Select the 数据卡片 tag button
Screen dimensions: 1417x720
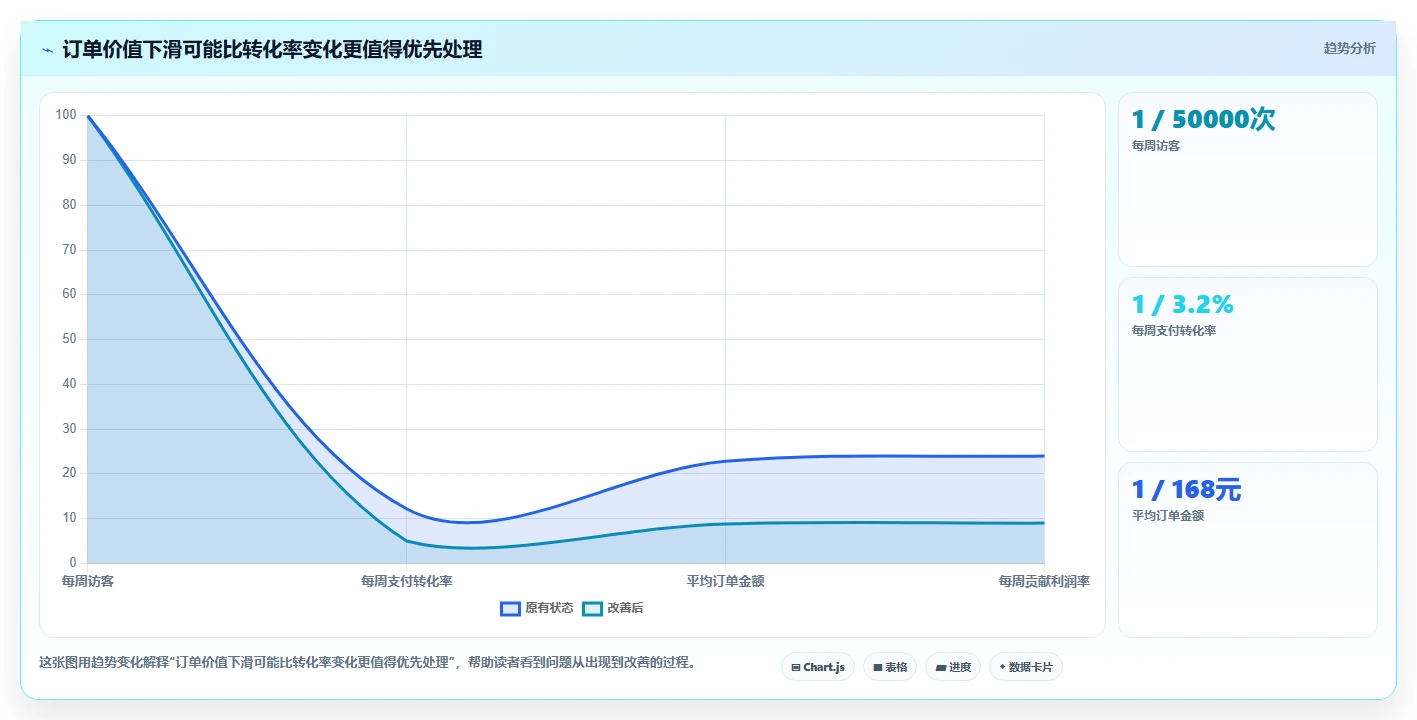[x=1025, y=667]
